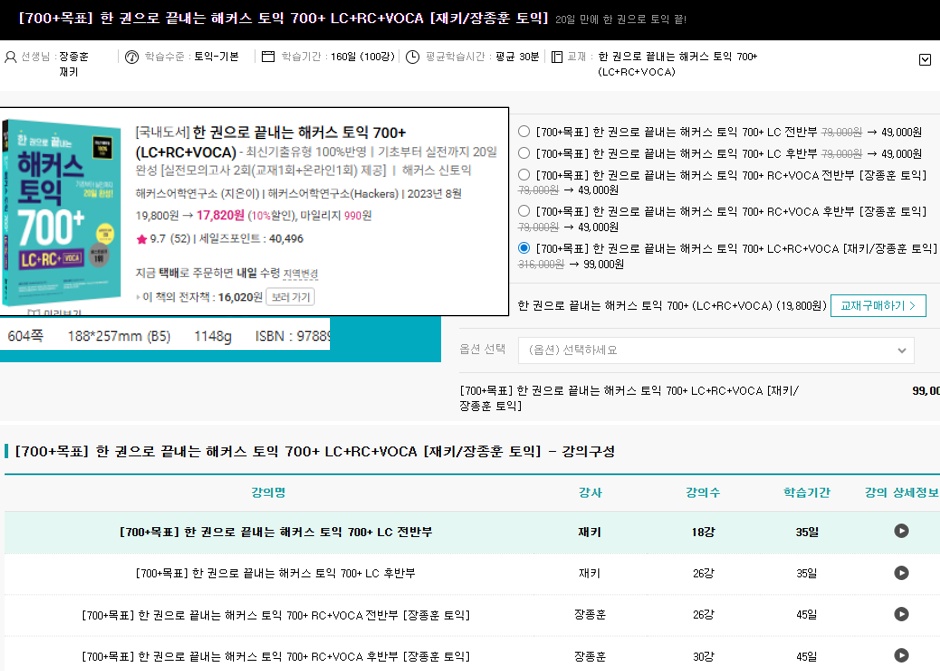This screenshot has width=940, height=671.
Task: Click the 지역변경 link
Action: coord(300,273)
